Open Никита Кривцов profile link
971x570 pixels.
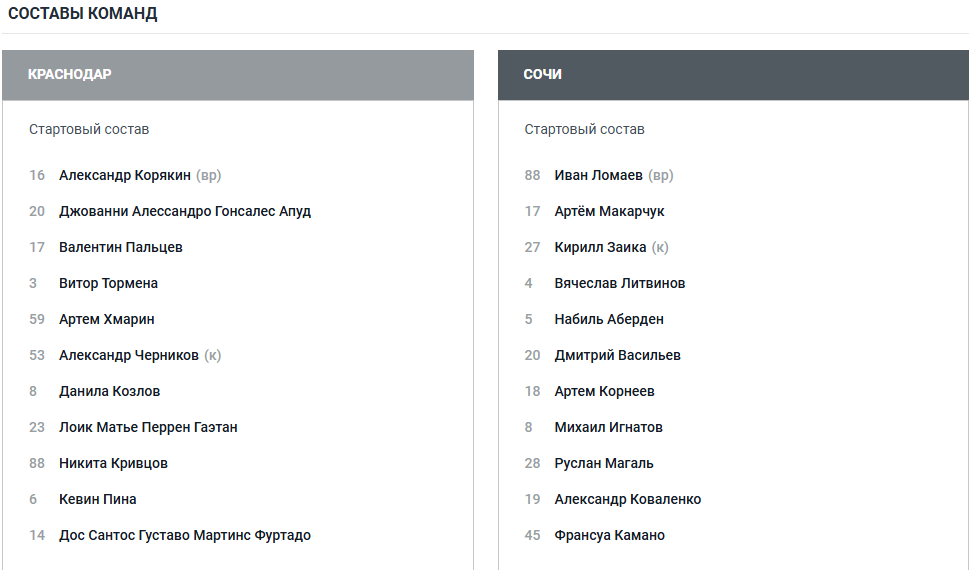113,464
